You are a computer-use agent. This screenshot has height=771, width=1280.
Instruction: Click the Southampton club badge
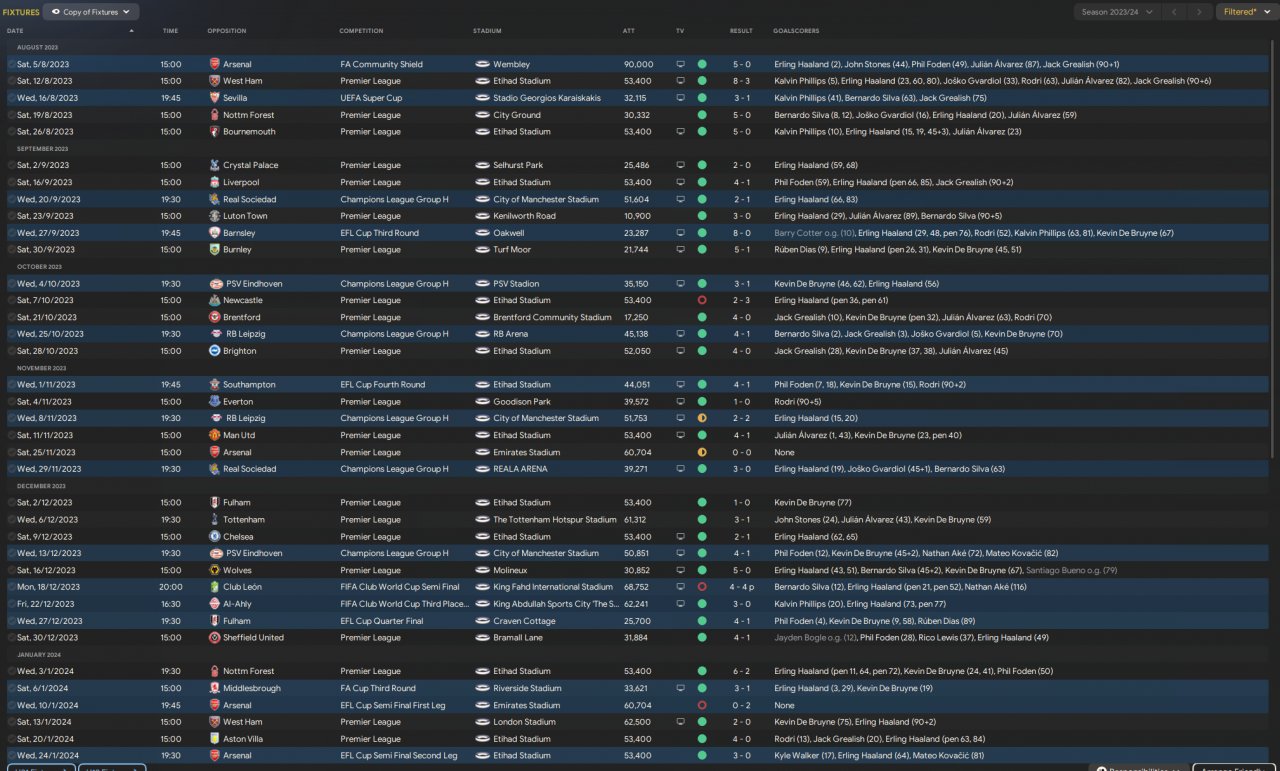214,384
